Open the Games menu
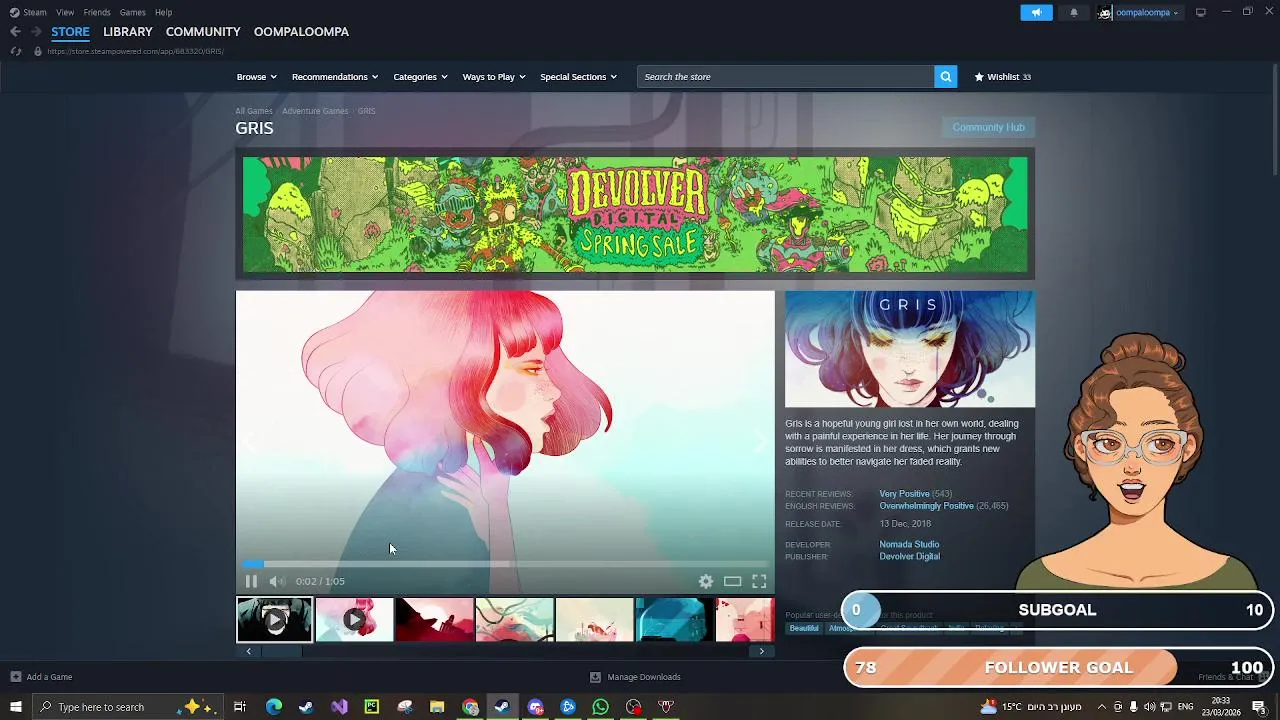Image resolution: width=1280 pixels, height=720 pixels. pyautogui.click(x=132, y=12)
